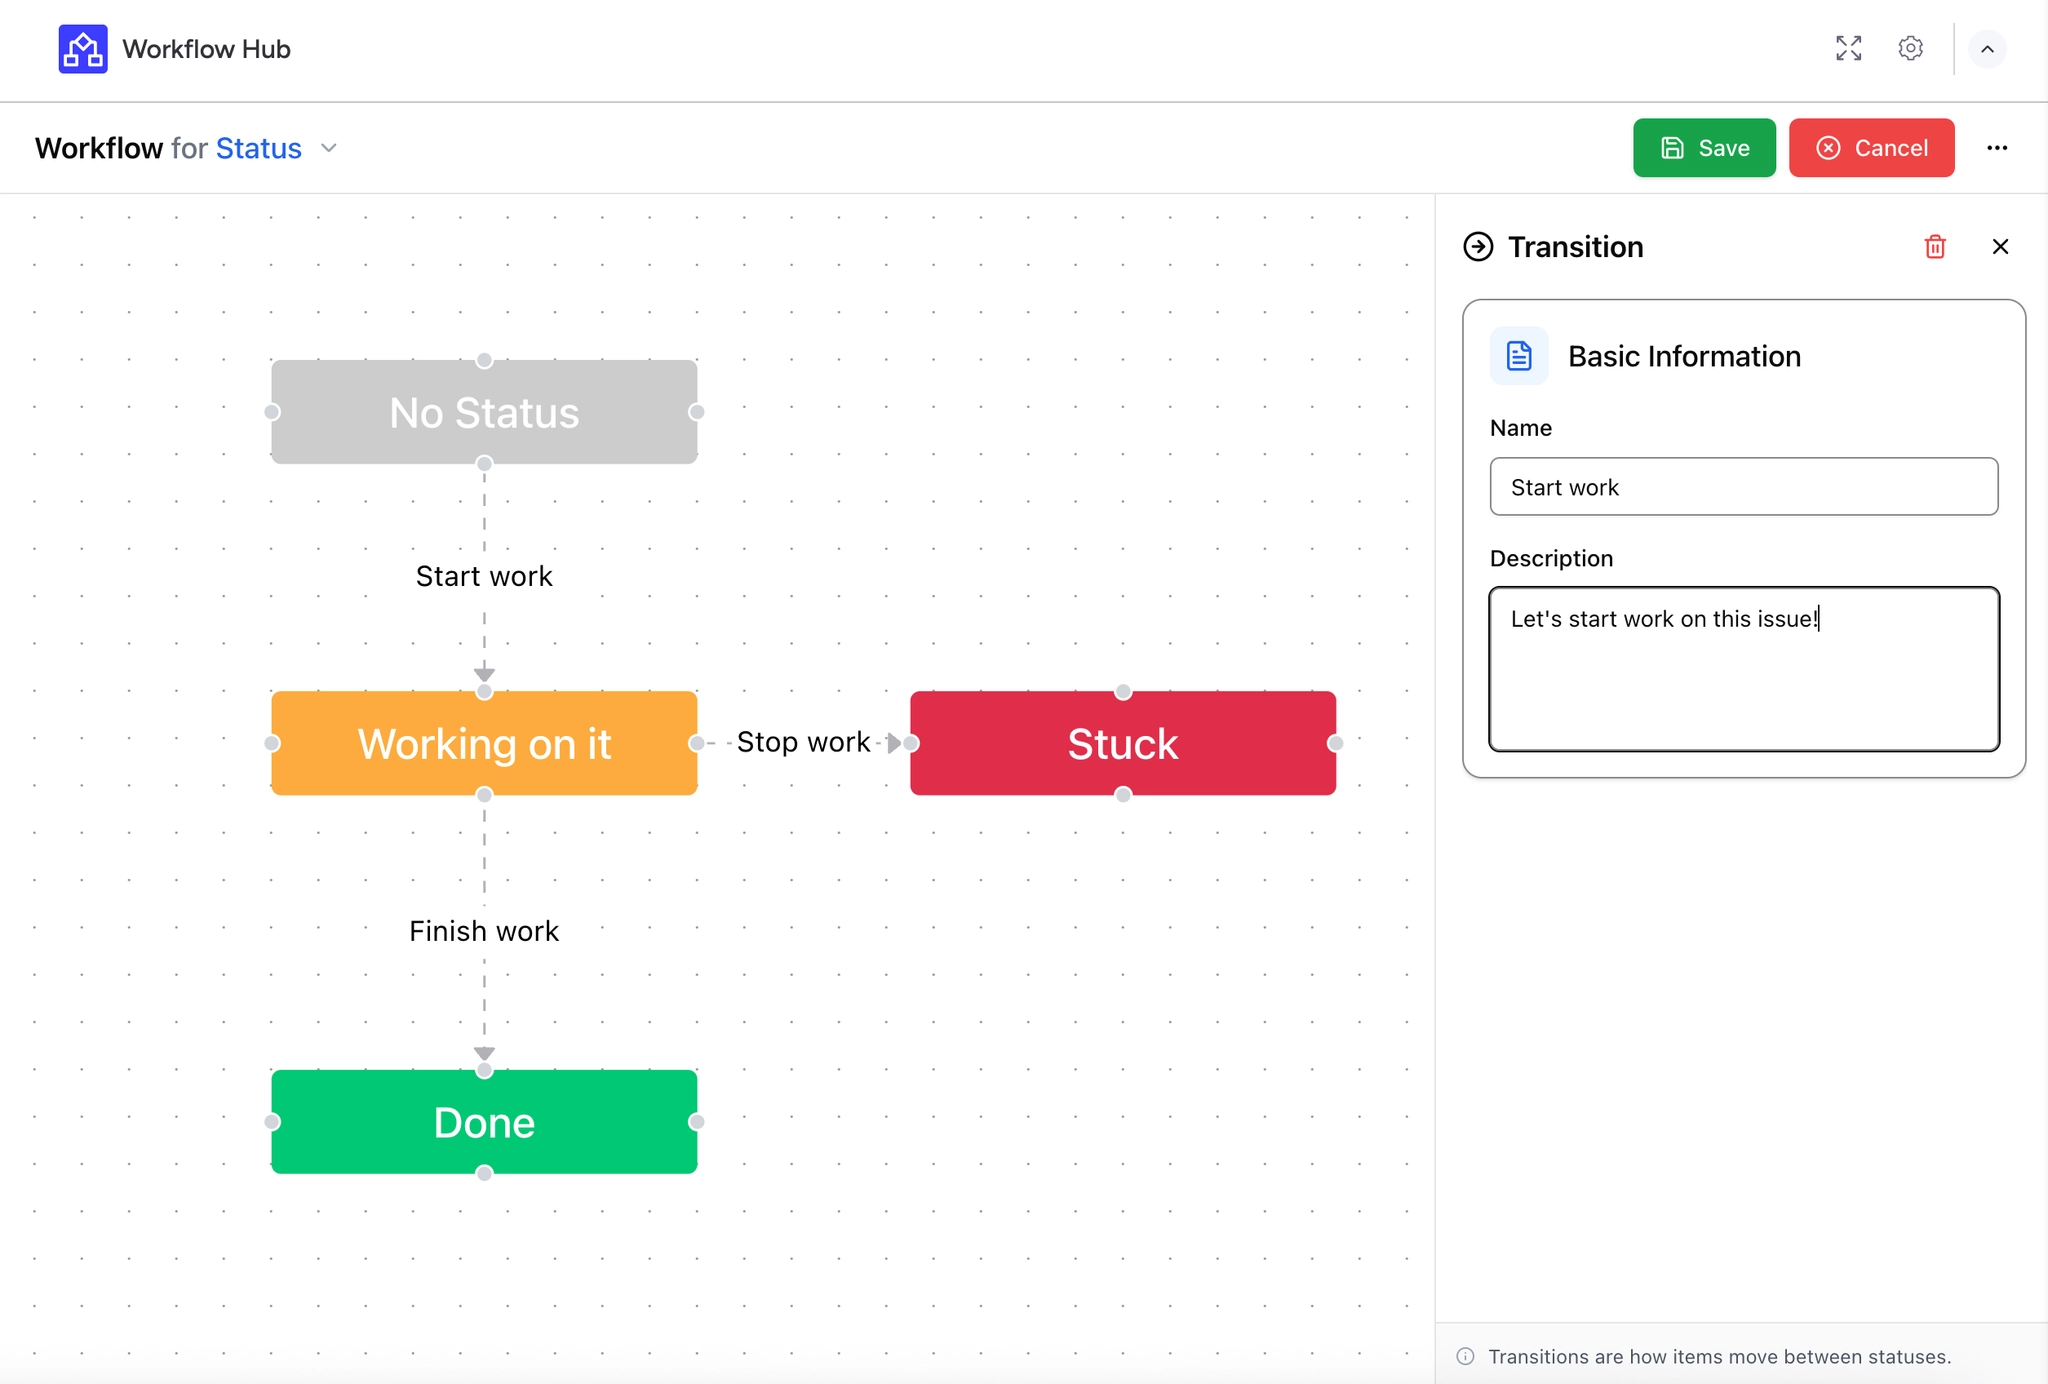The width and height of the screenshot is (2048, 1384).
Task: Select the Working on it status node
Action: (484, 743)
